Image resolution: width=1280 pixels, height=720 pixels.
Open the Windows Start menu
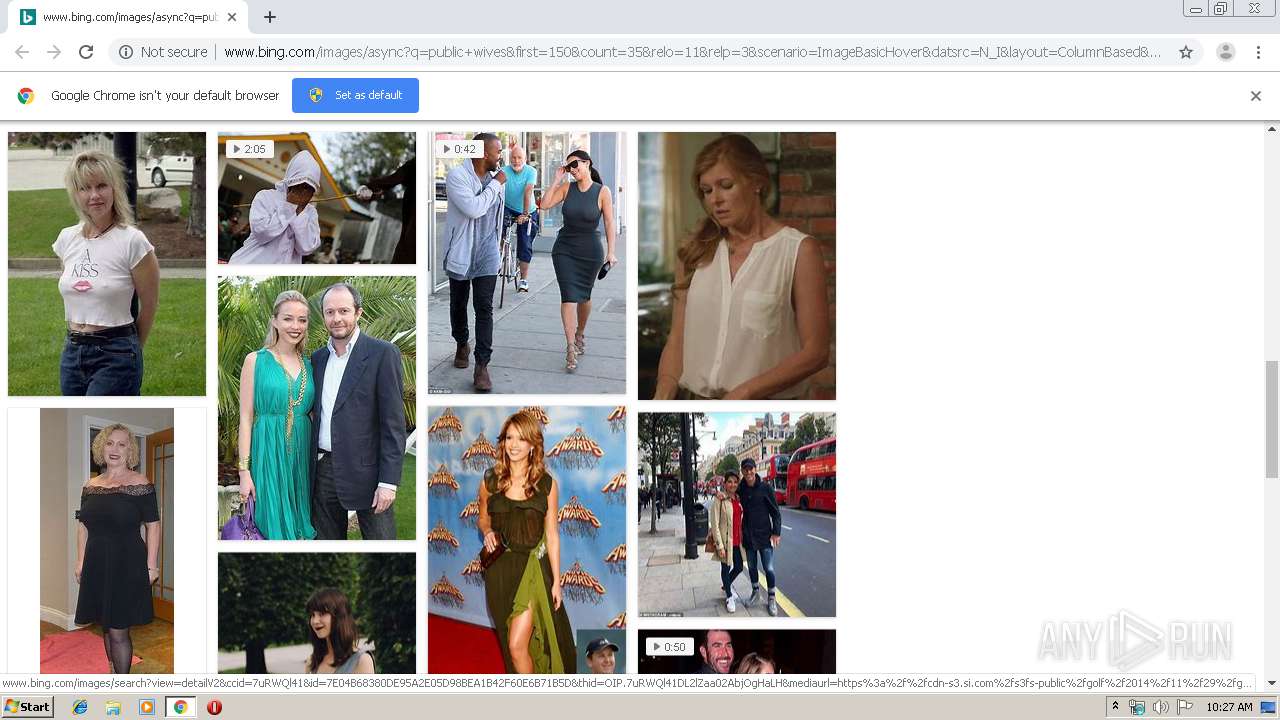point(28,707)
